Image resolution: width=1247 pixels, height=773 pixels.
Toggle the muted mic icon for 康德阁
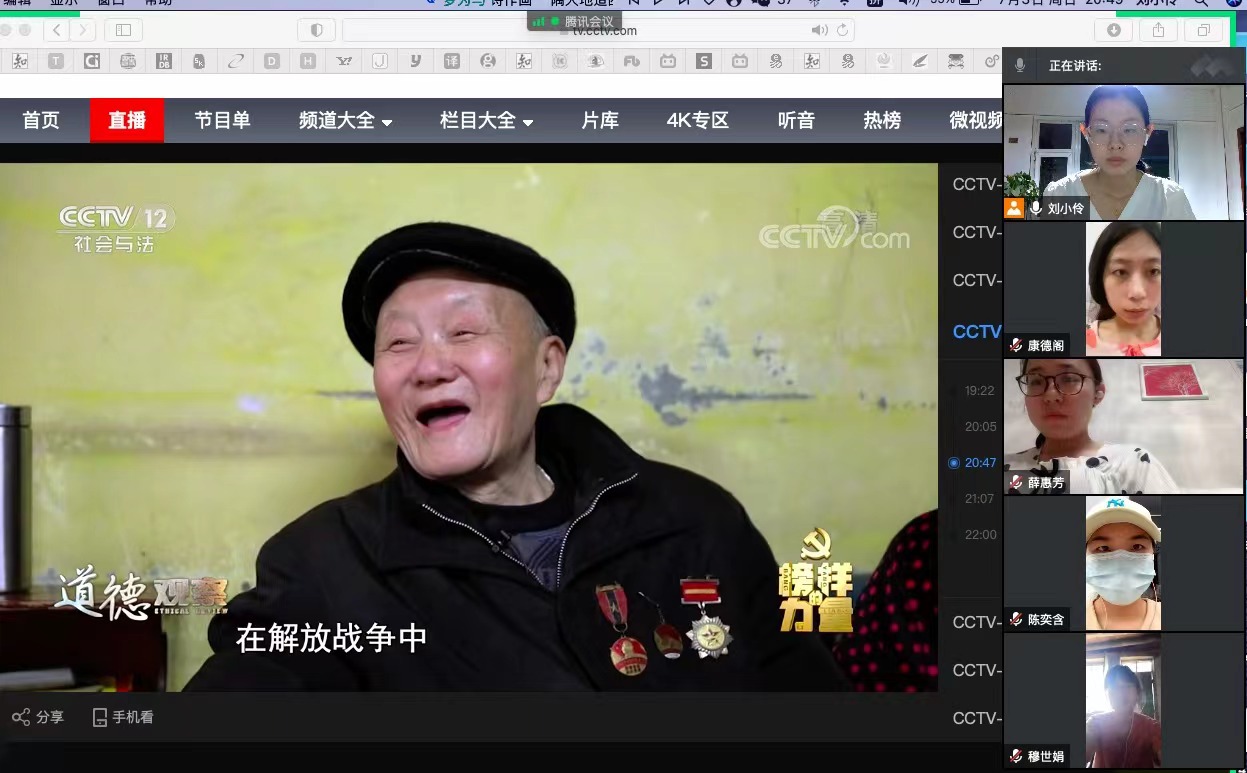1016,345
